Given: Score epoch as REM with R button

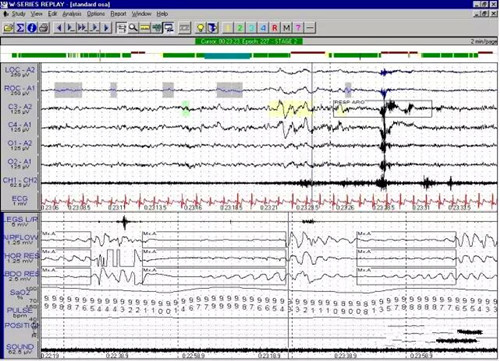Looking at the screenshot, I should (x=275, y=28).
